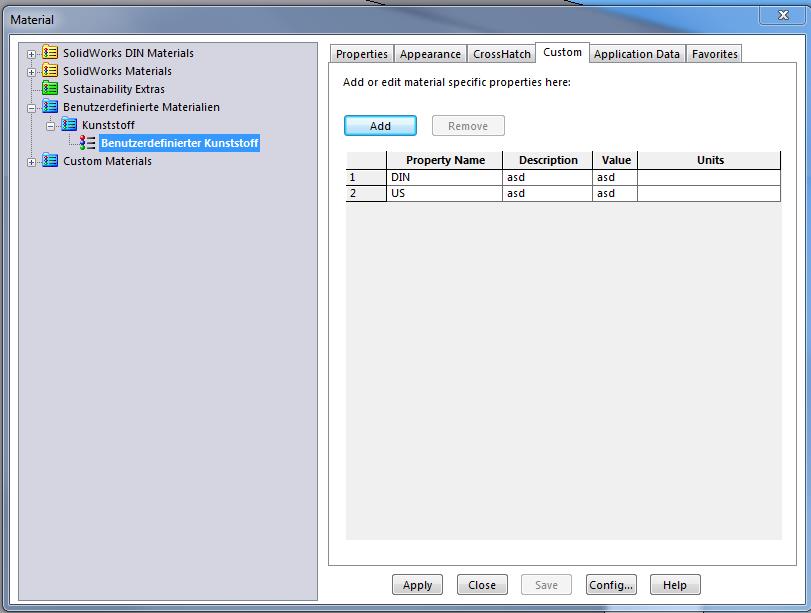Open the Application Data tab

click(637, 54)
